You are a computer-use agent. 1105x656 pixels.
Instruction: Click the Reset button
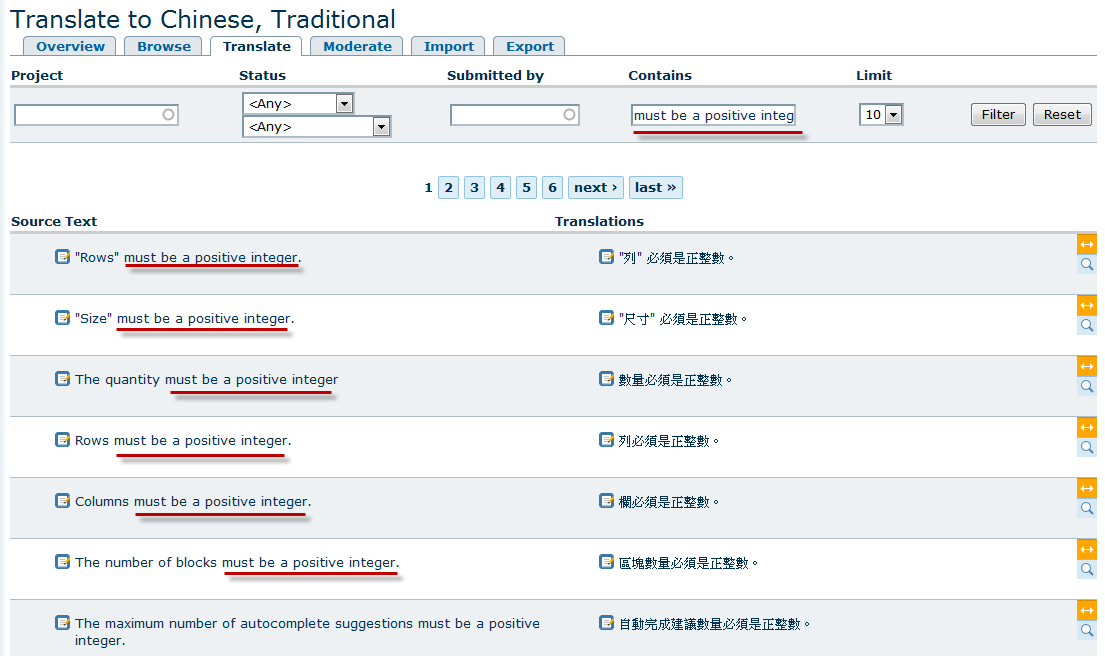tap(1062, 114)
